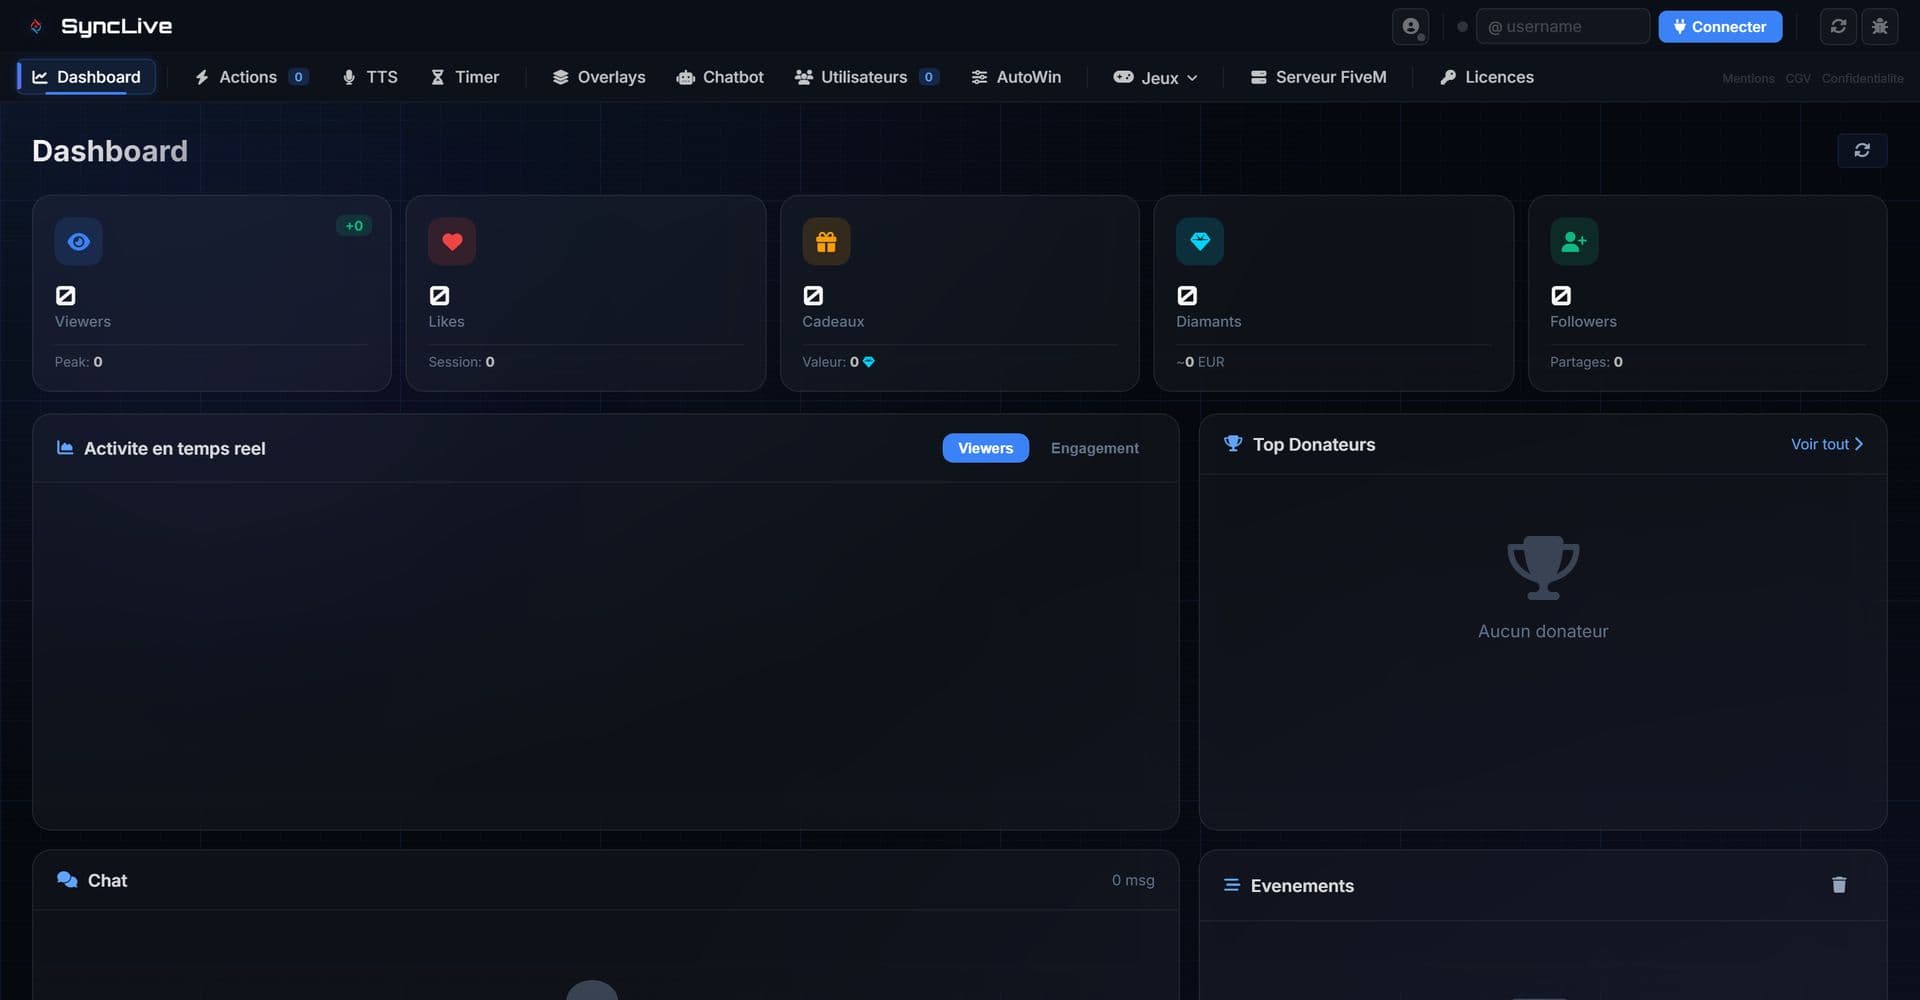Click the username input field
The height and width of the screenshot is (1000, 1920).
[1563, 26]
